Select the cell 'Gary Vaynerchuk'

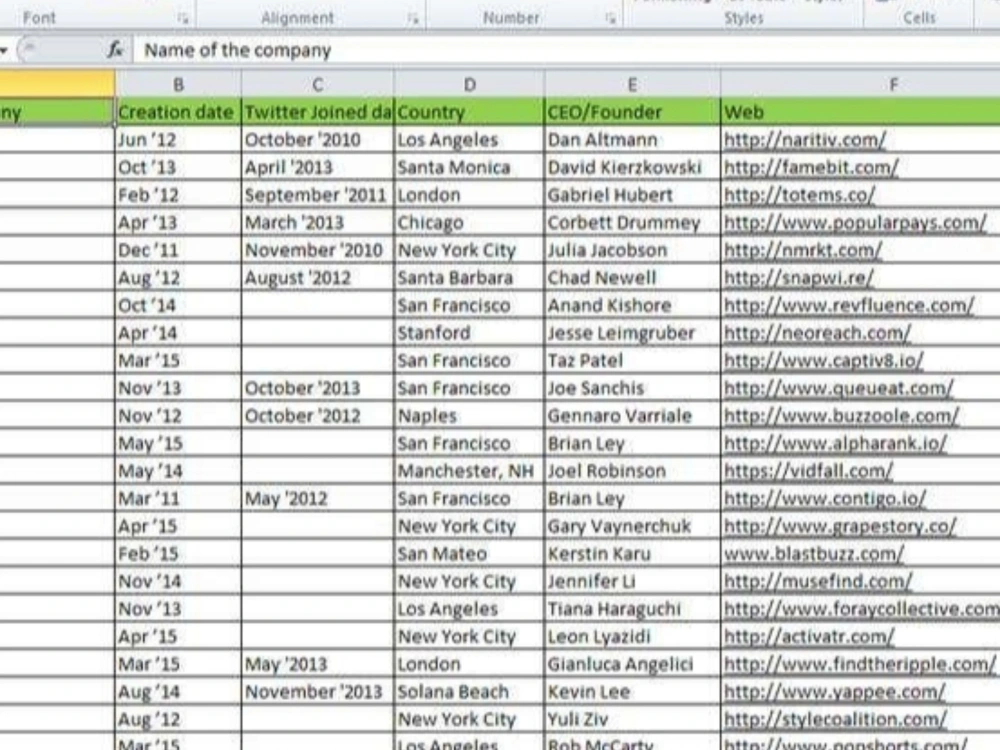pos(632,526)
